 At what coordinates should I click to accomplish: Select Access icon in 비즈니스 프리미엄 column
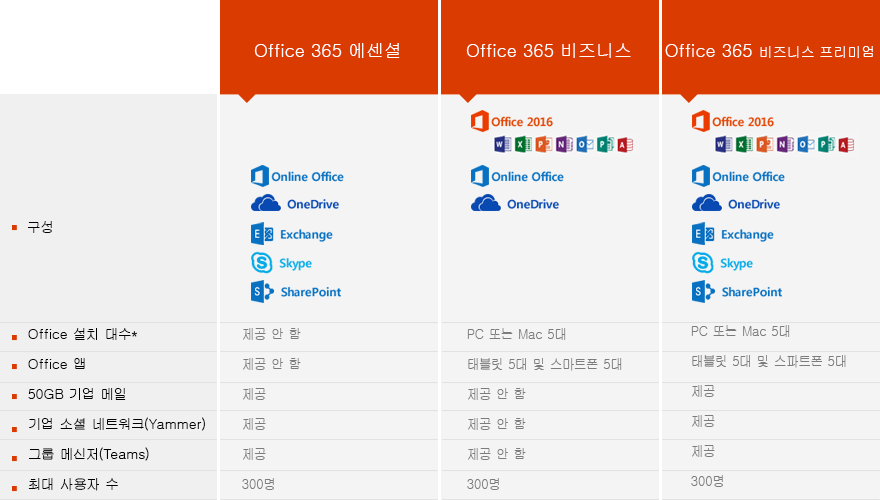tap(846, 144)
